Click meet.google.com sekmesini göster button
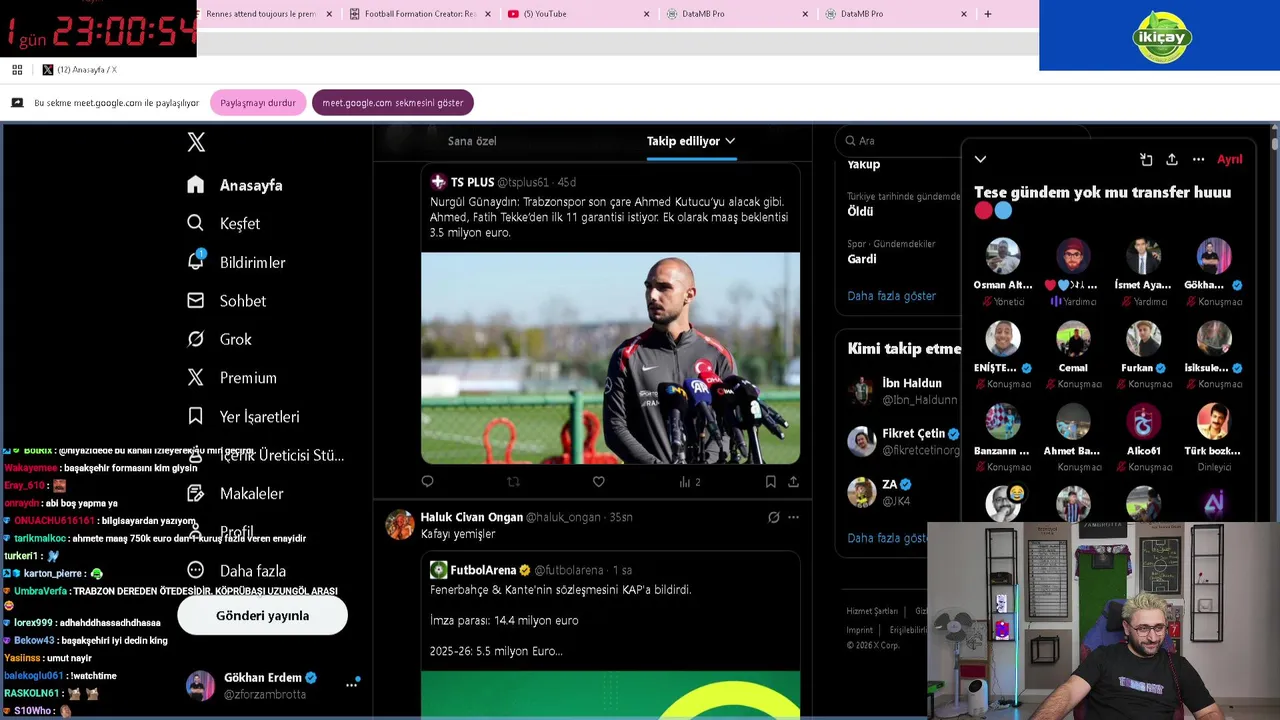The height and width of the screenshot is (720, 1280). (x=393, y=102)
